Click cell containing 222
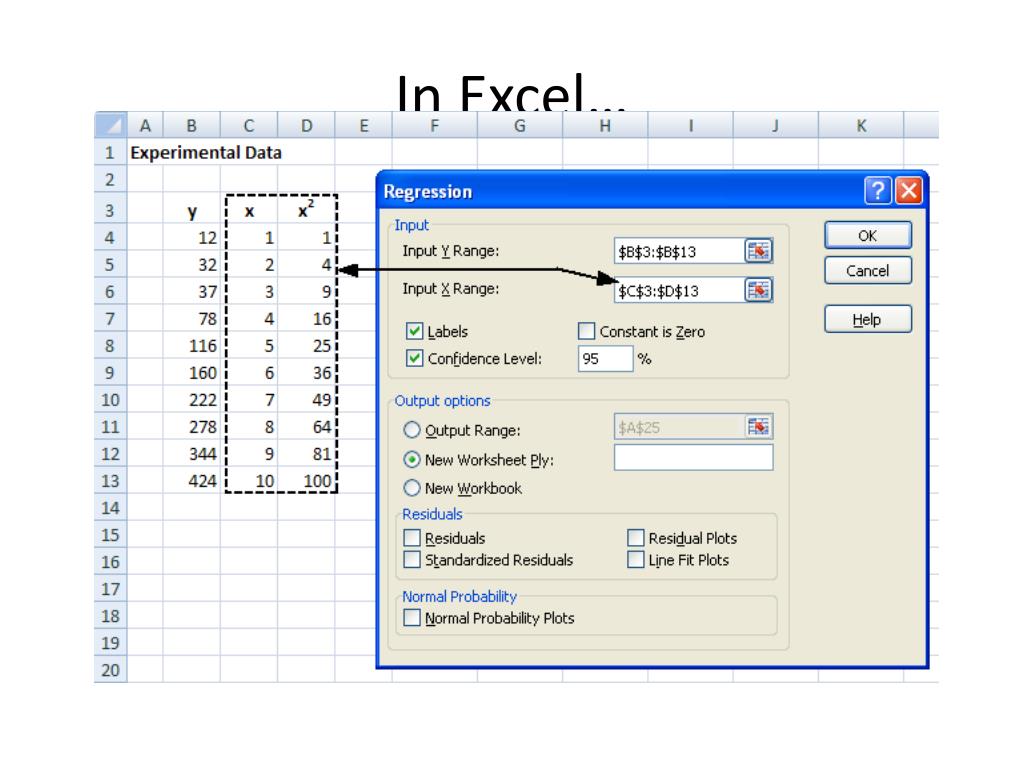The image size is (1024, 768). pyautogui.click(x=191, y=399)
